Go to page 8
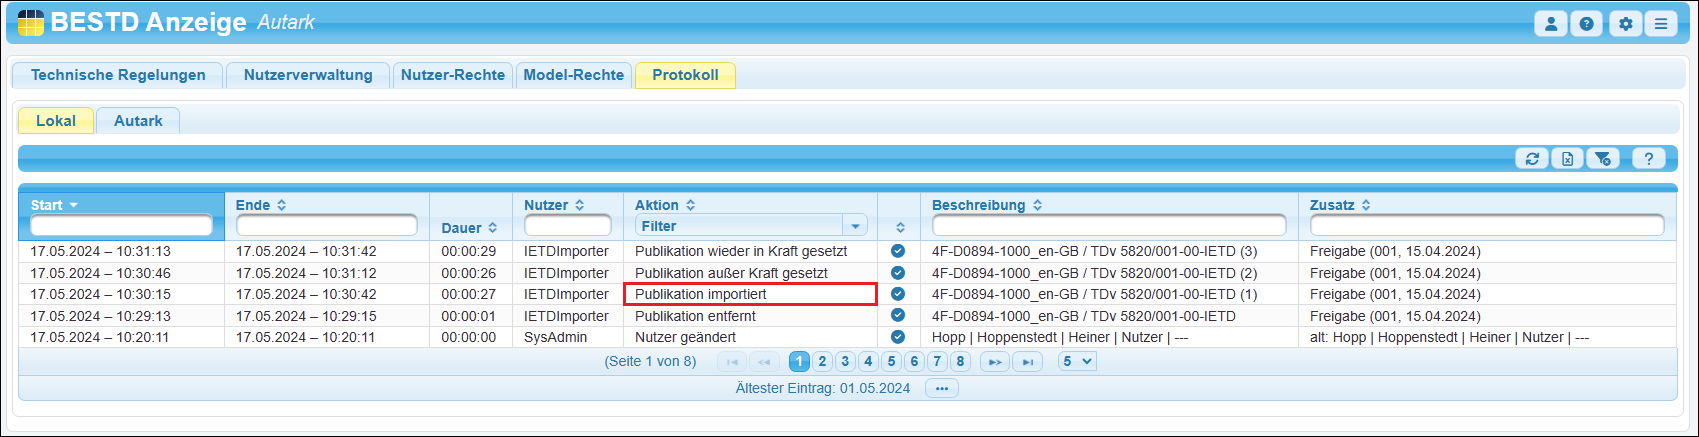 [960, 362]
